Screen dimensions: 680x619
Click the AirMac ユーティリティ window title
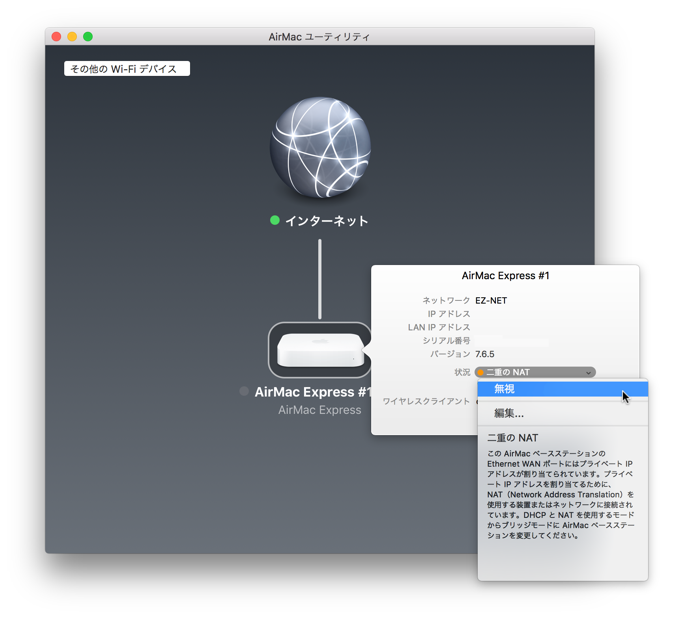[319, 37]
